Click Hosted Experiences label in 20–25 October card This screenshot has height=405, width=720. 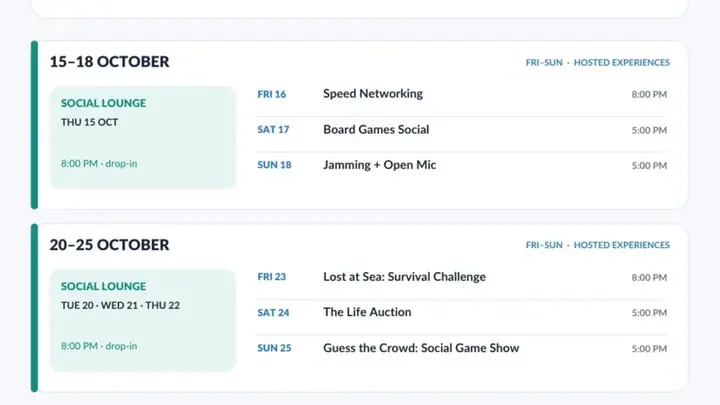click(622, 245)
